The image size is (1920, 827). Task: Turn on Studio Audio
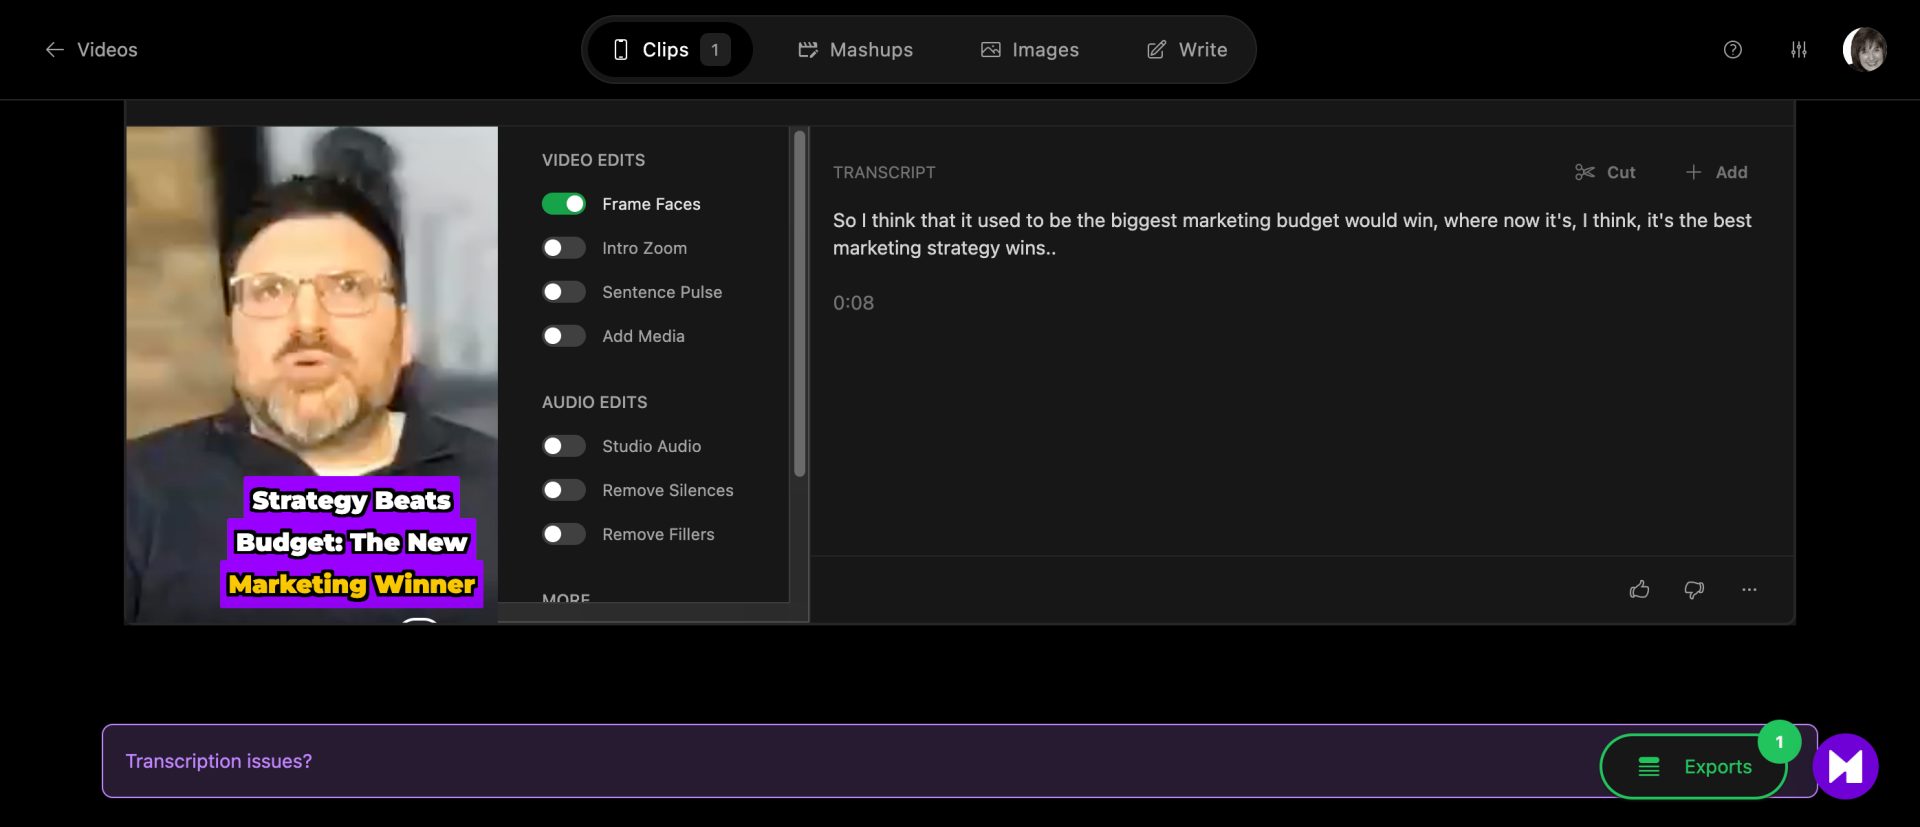tap(564, 446)
